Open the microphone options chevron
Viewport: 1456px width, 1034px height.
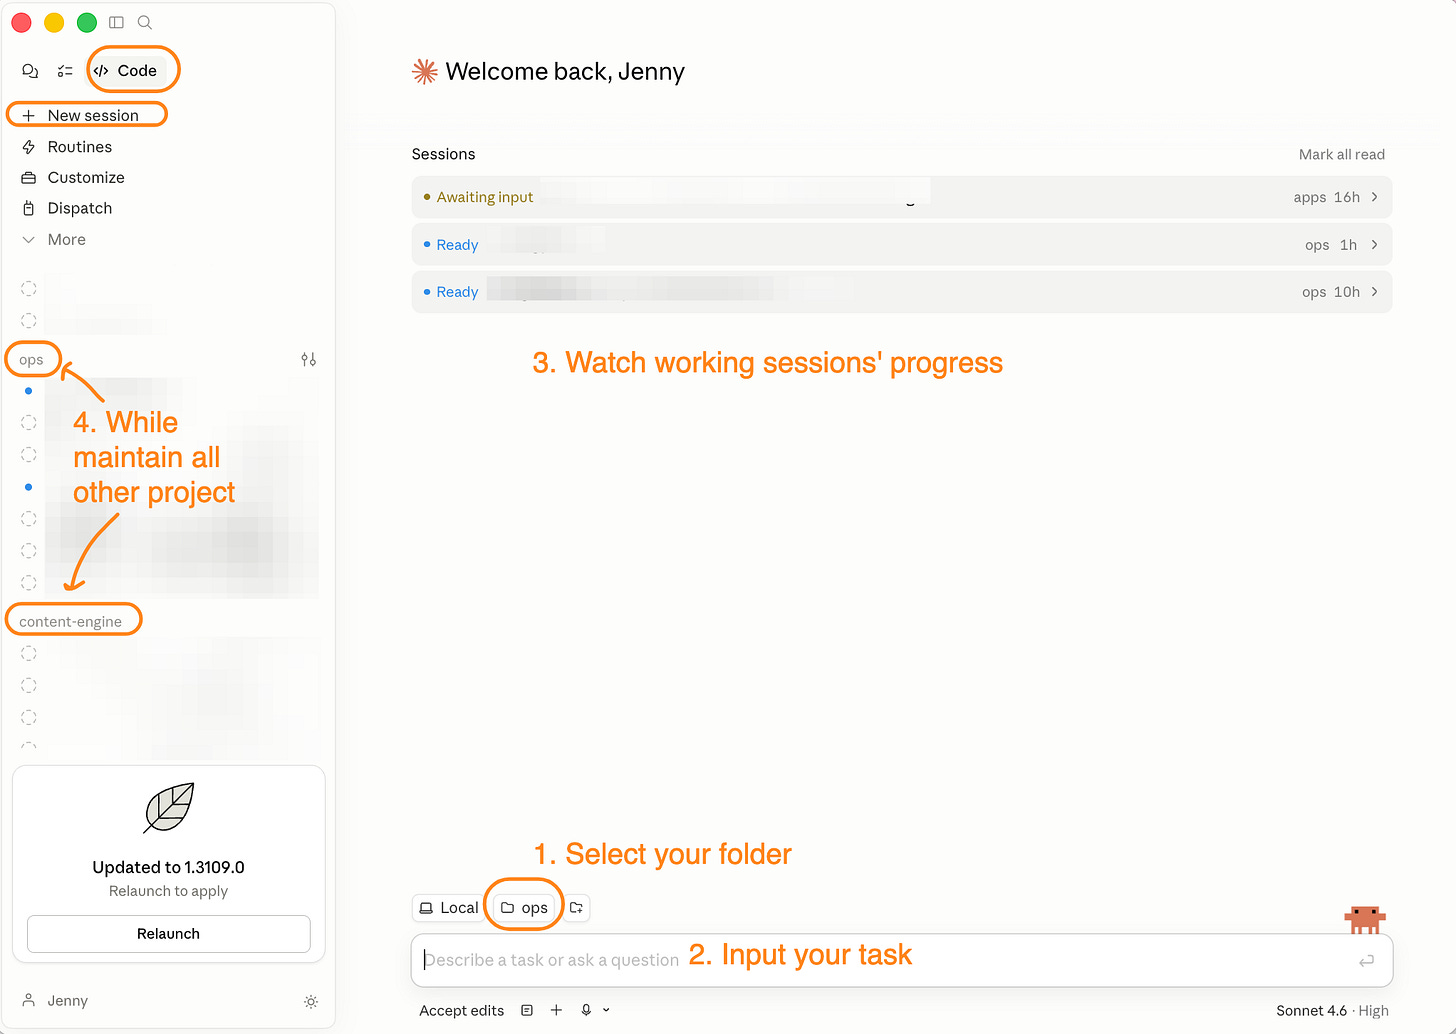pos(606,1011)
